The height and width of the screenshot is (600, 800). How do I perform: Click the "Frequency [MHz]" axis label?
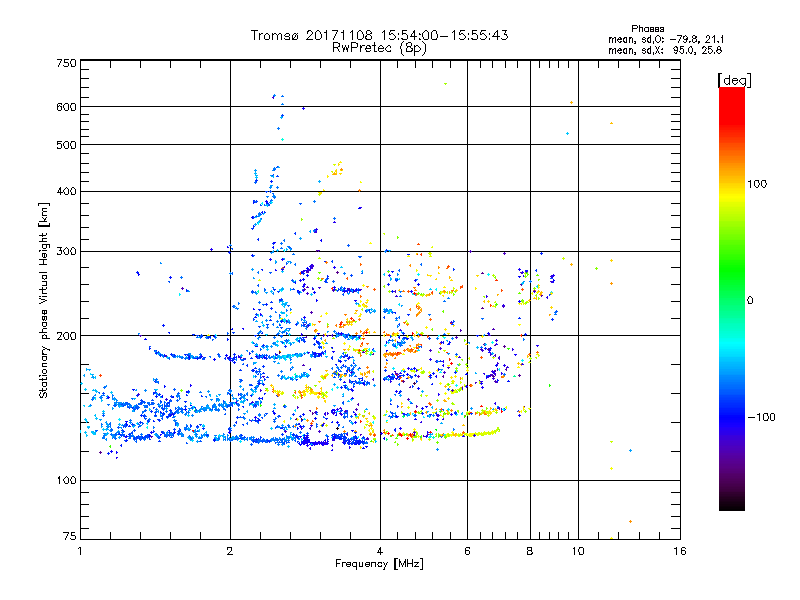(379, 564)
